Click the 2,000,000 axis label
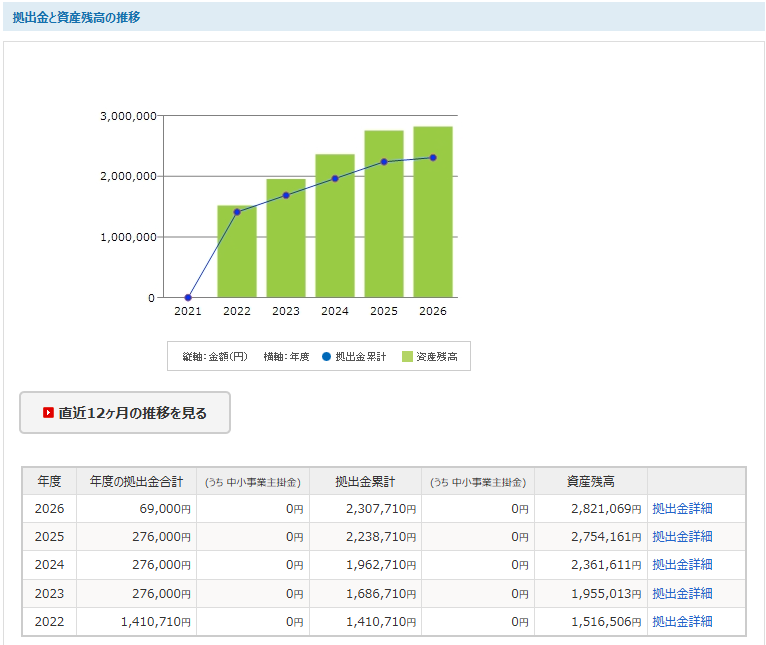 (x=128, y=176)
